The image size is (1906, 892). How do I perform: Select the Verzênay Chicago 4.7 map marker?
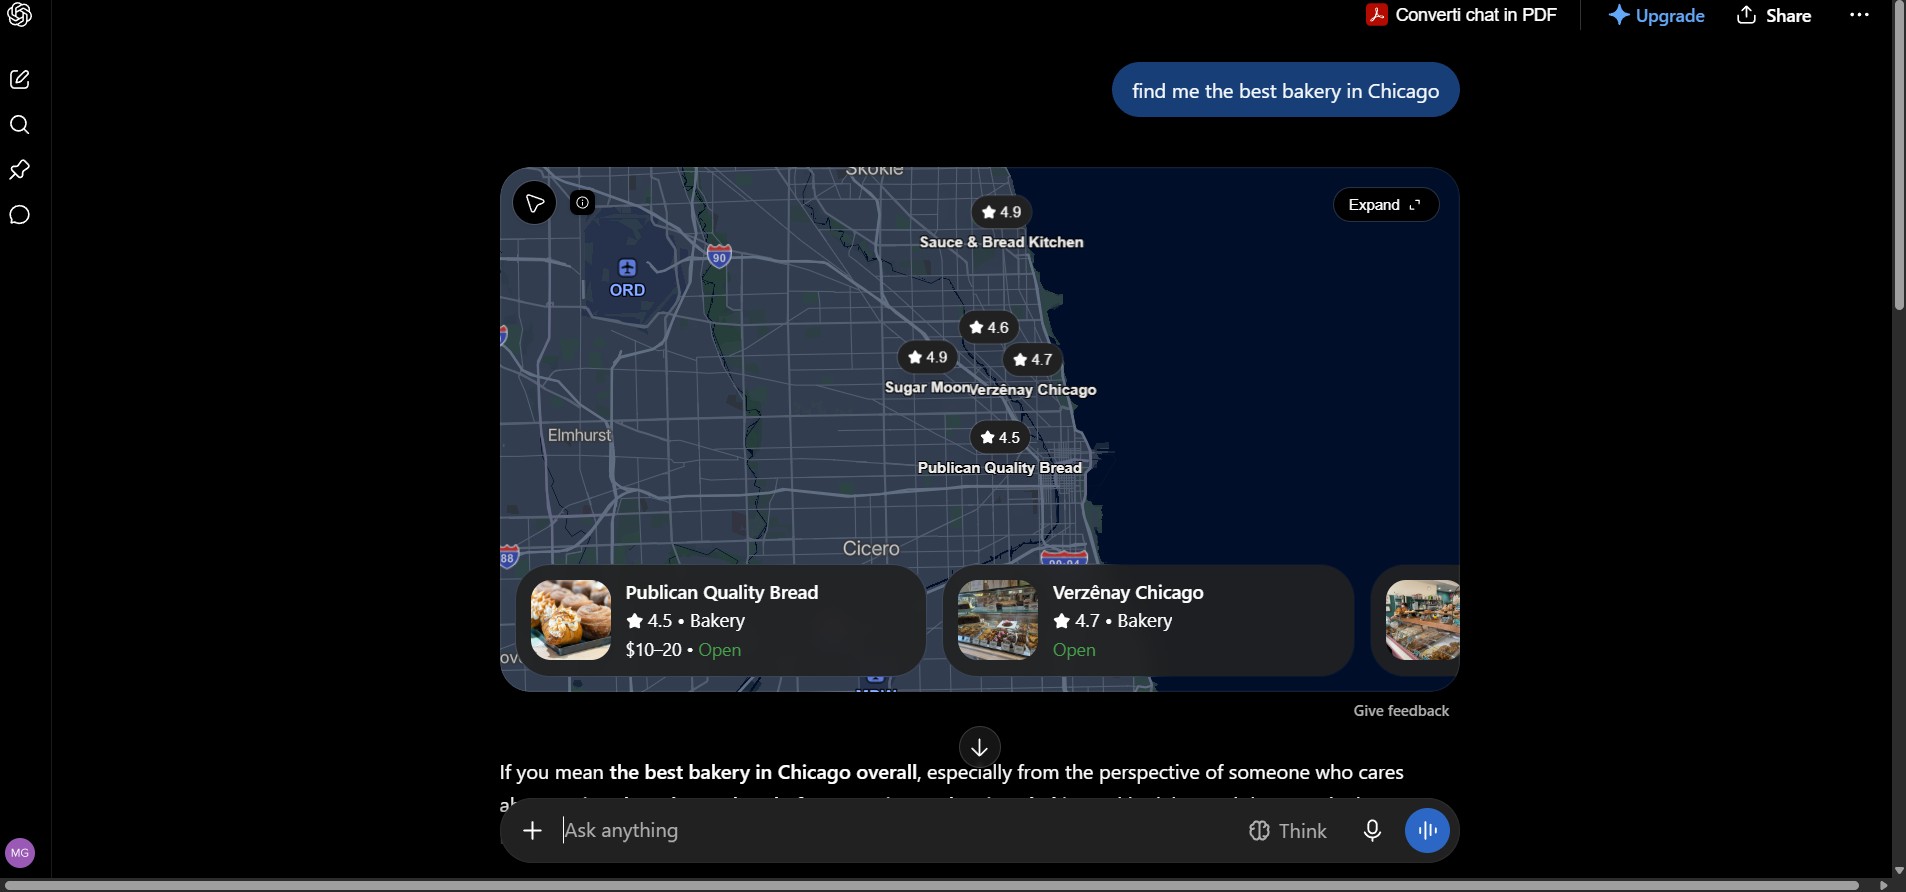(1033, 360)
